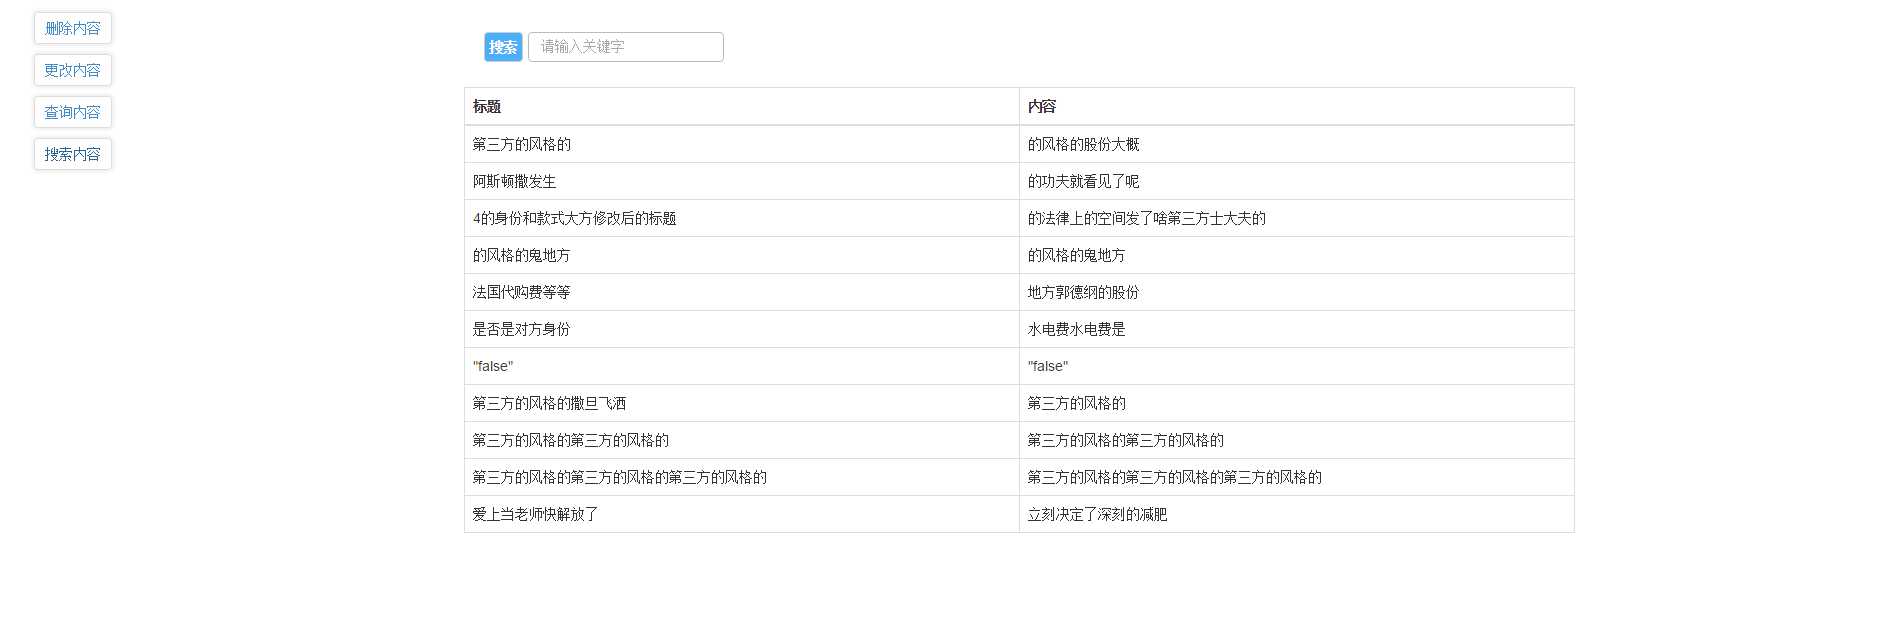Click content cell 的功夫就看见了呢
This screenshot has width=1884, height=629.
(x=1297, y=181)
